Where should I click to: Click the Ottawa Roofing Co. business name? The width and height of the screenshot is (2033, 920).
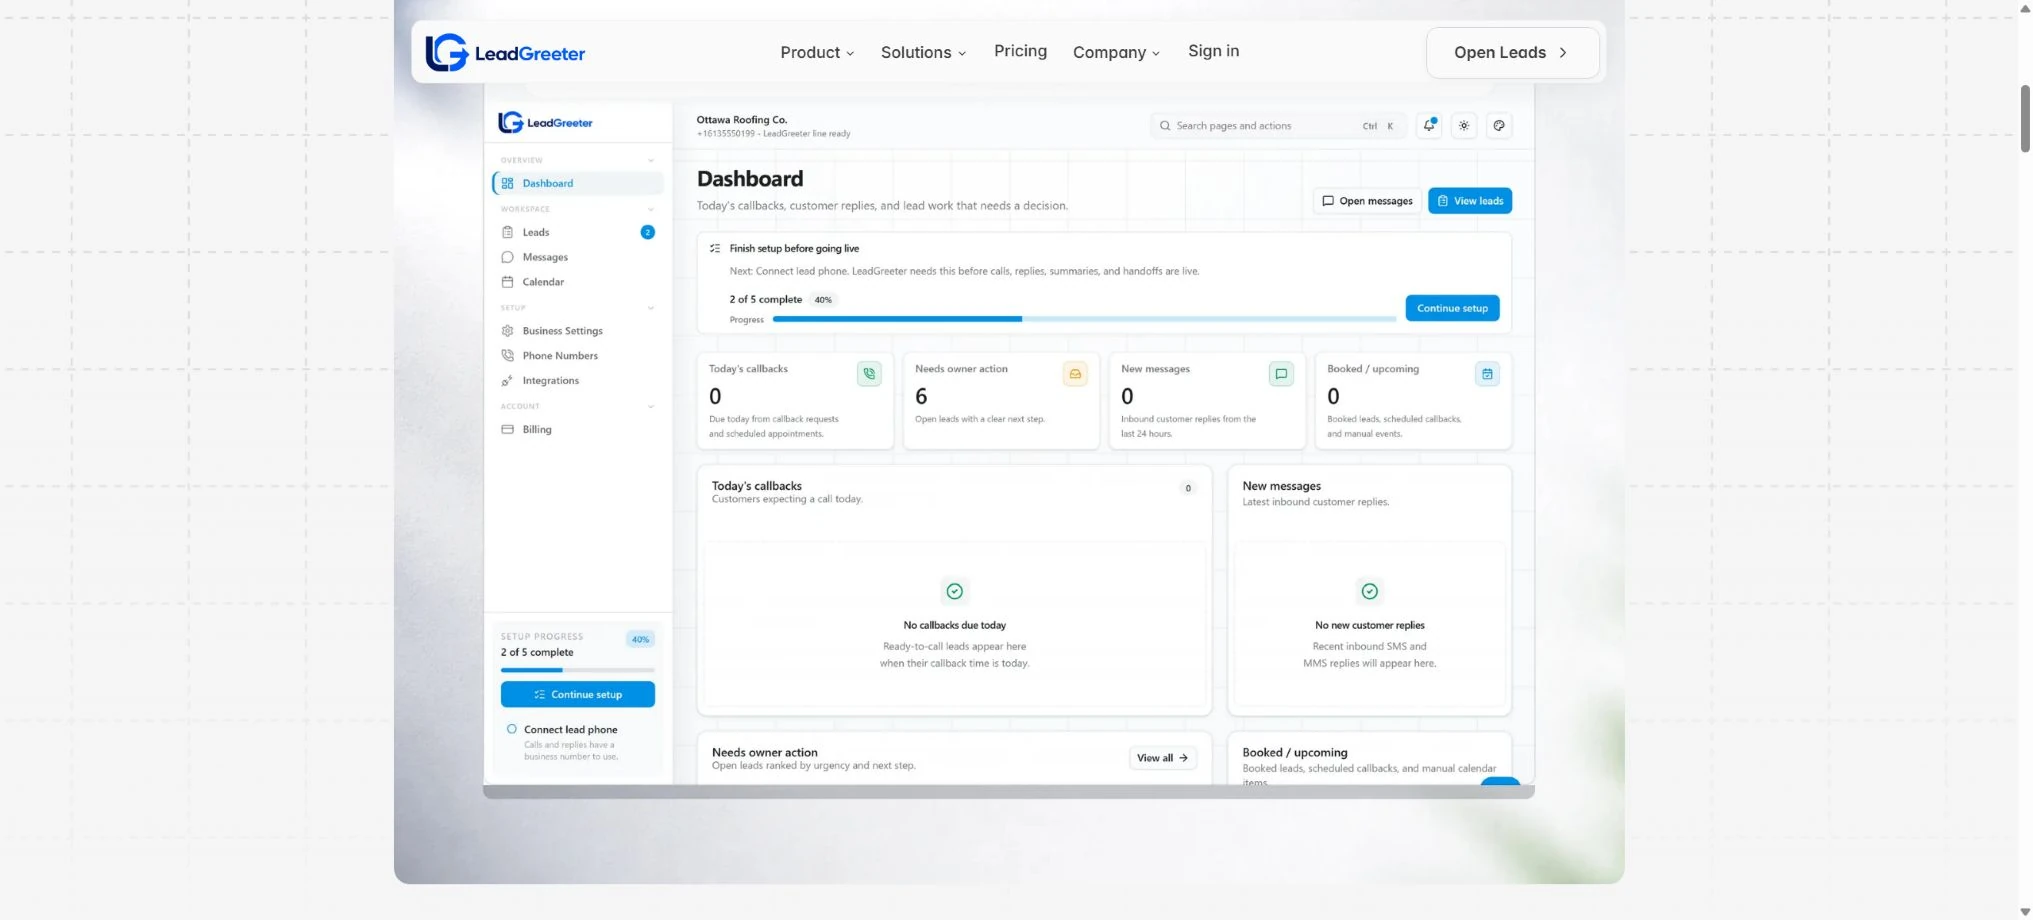click(742, 120)
